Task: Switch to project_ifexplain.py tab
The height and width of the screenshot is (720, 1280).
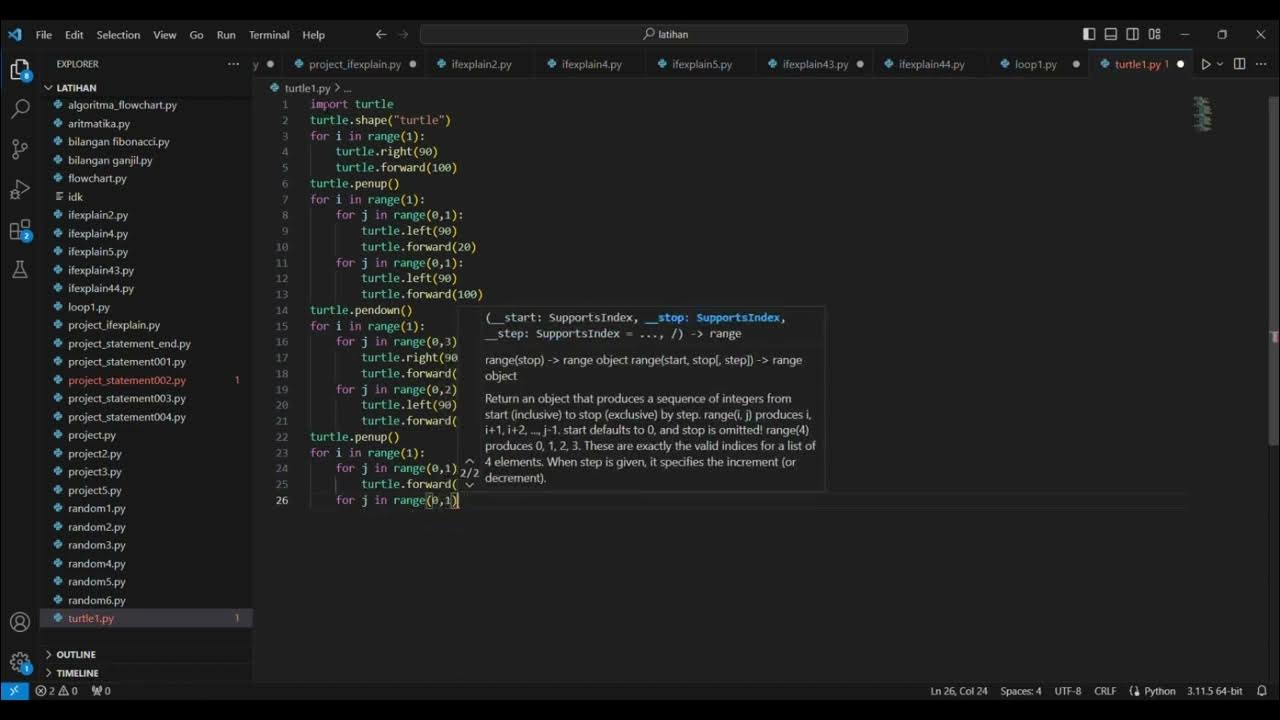Action: point(355,64)
